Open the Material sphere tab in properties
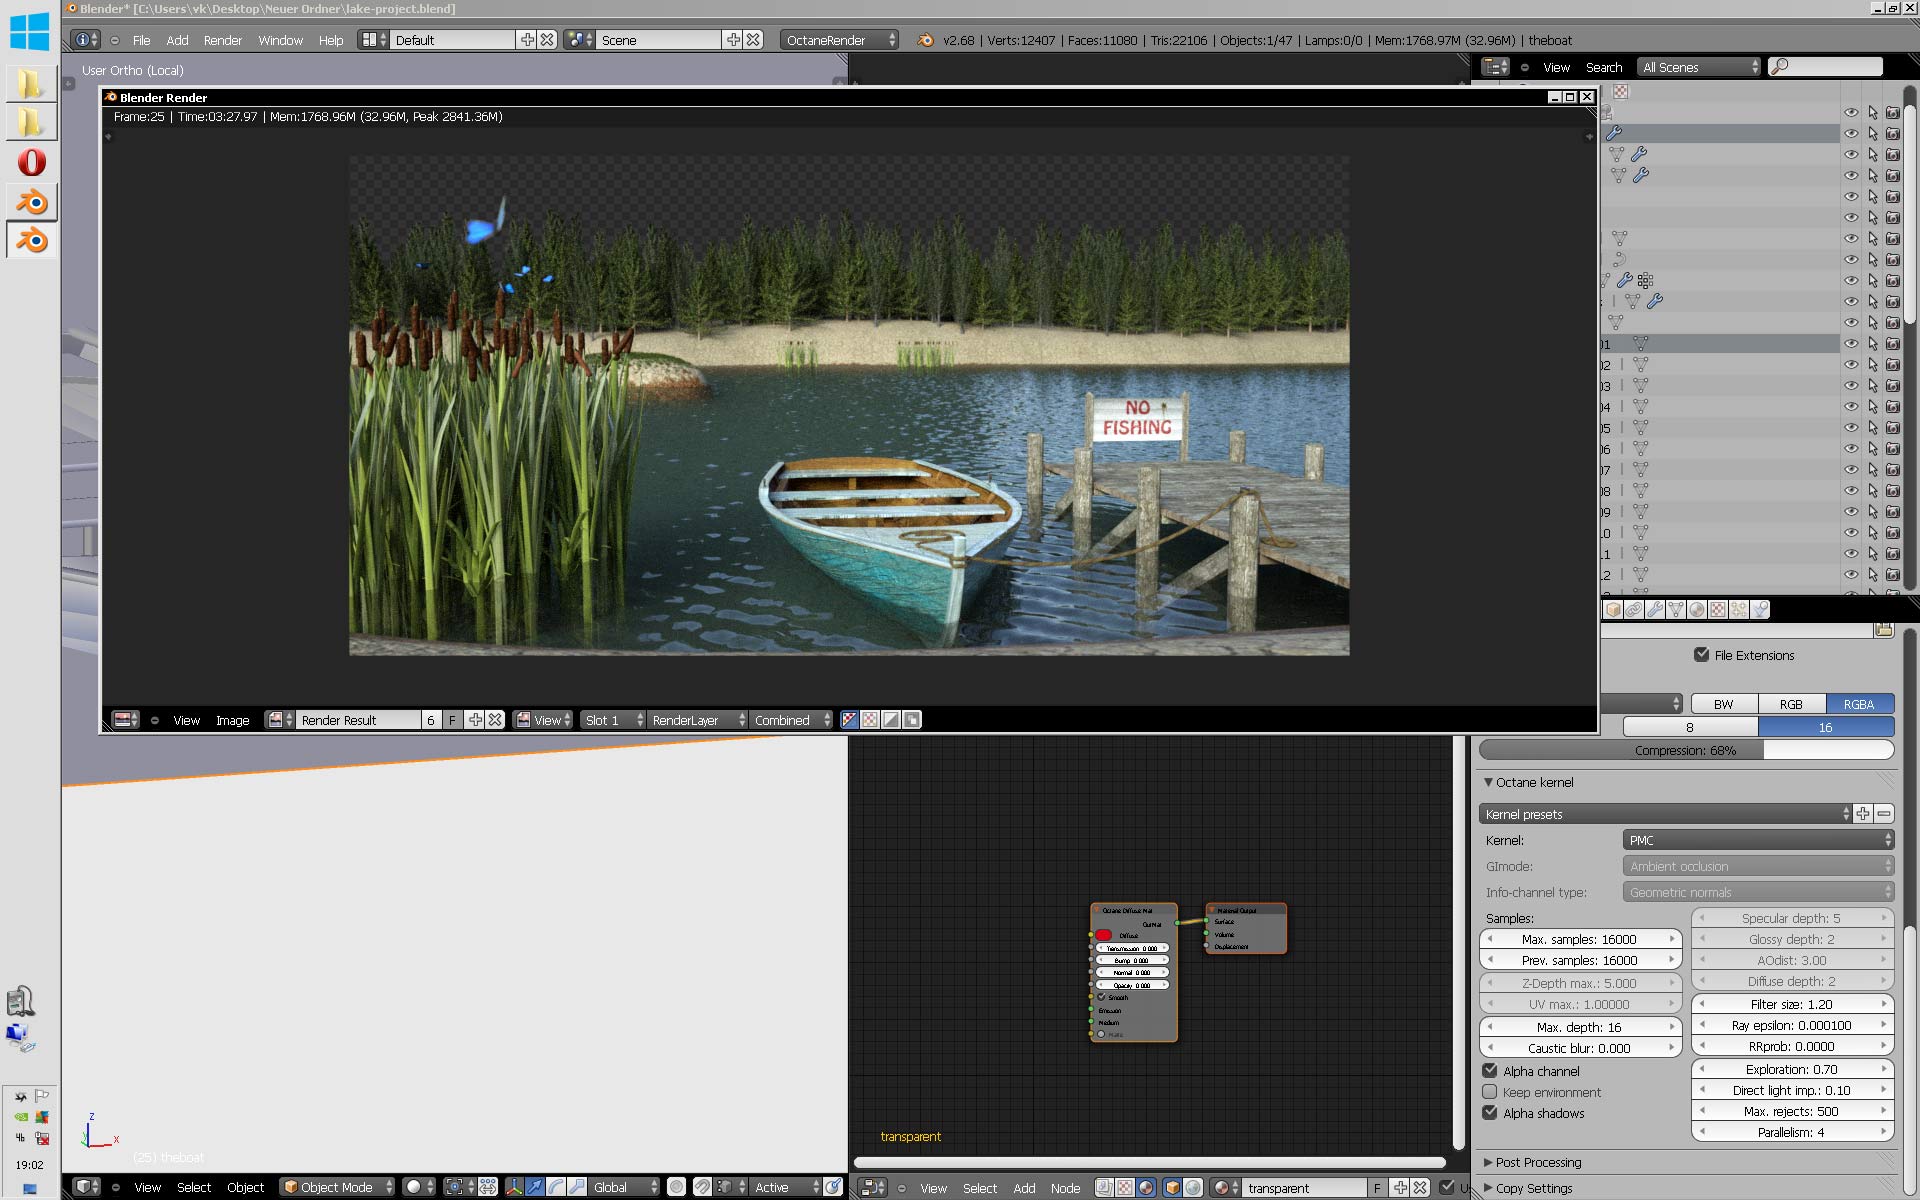Viewport: 1920px width, 1200px height. (x=1697, y=609)
